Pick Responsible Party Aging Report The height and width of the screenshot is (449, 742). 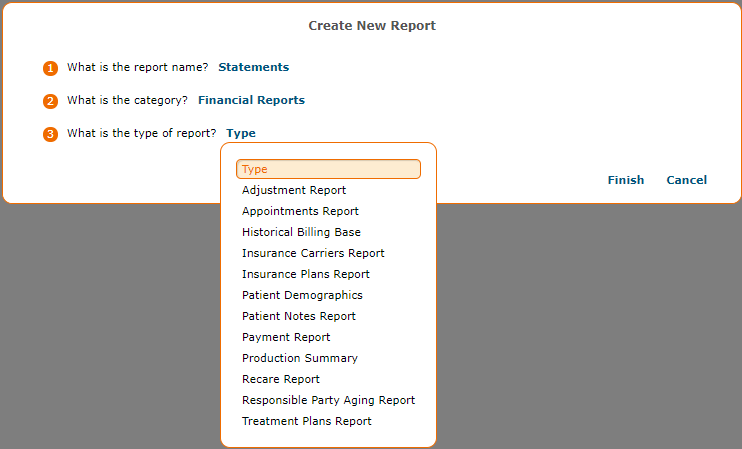(328, 400)
